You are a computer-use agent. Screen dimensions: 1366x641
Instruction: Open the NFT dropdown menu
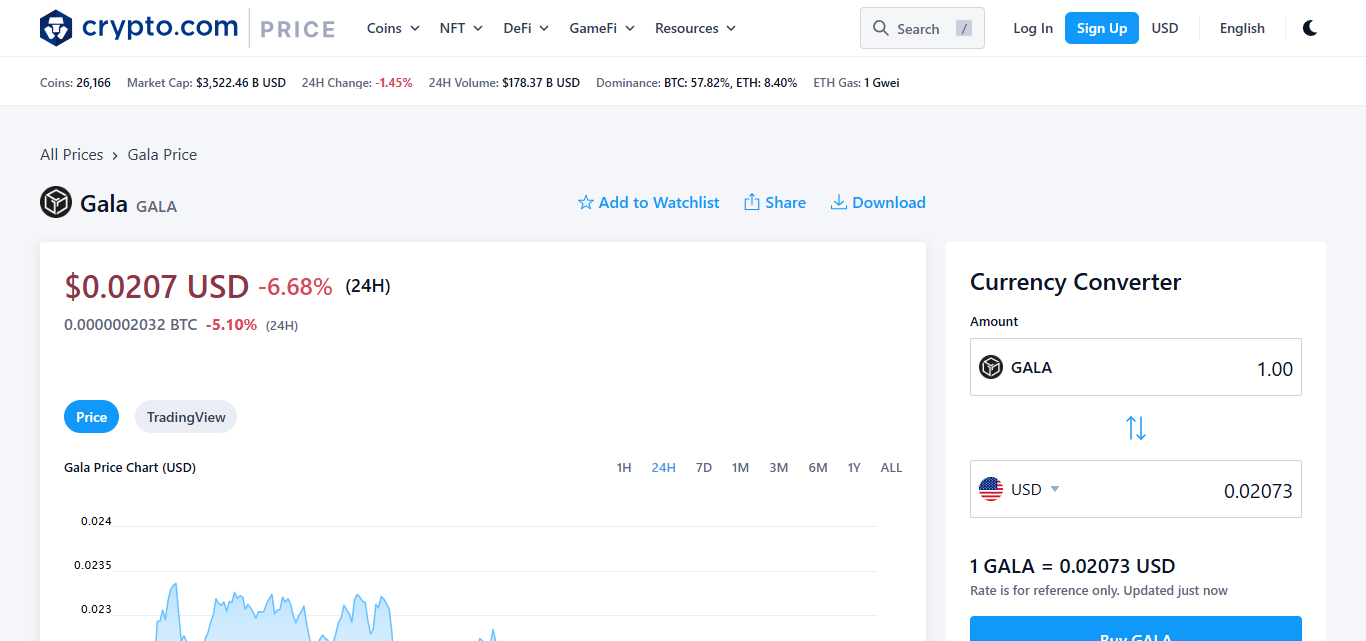461,28
